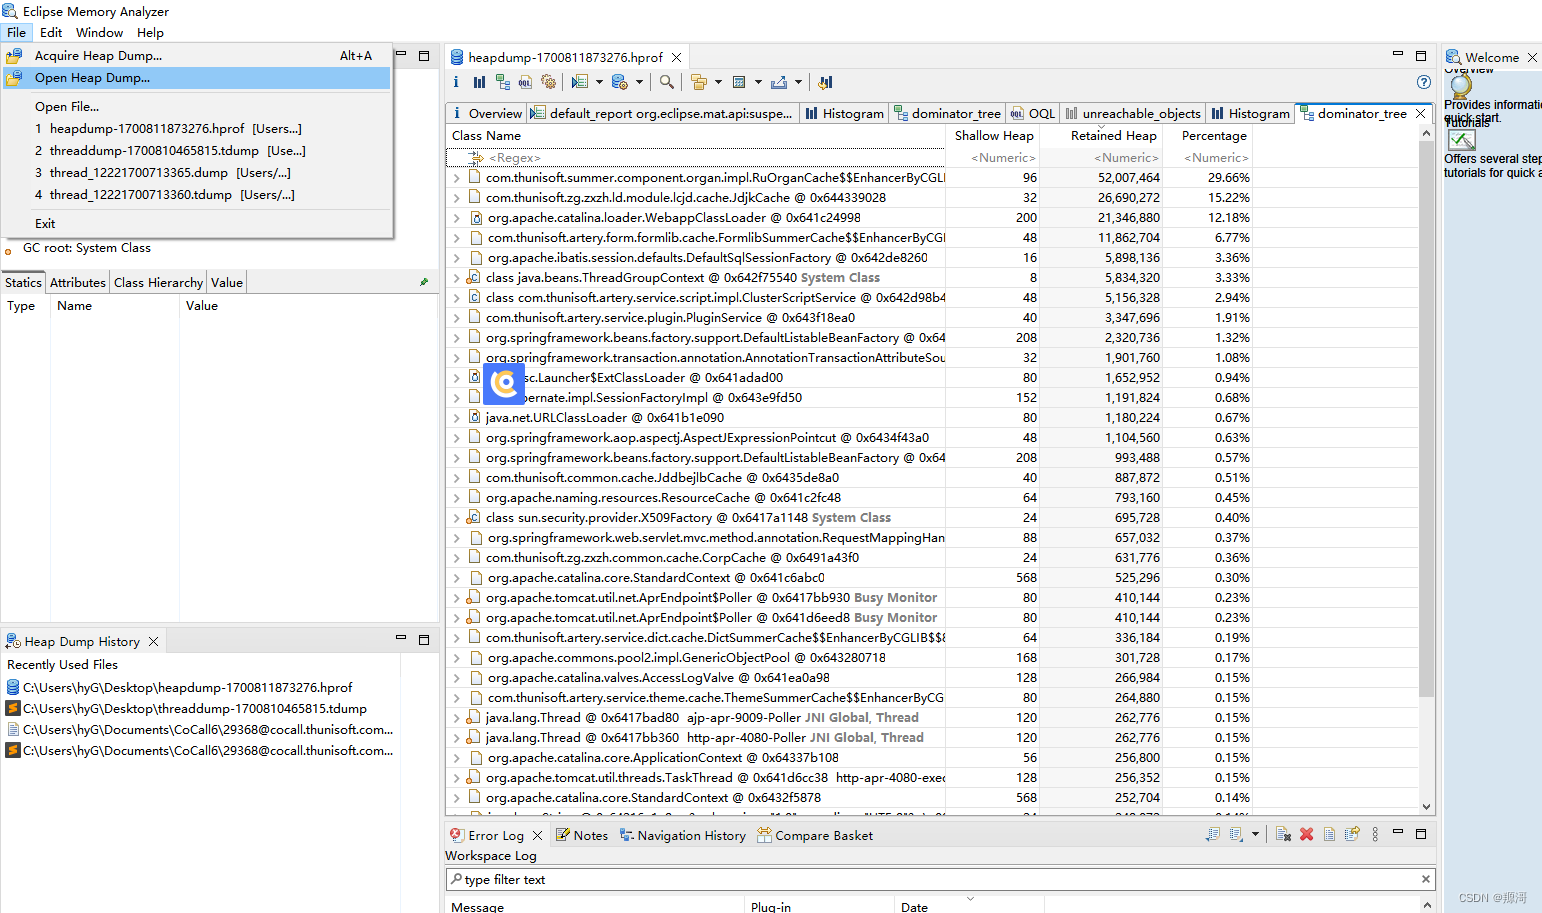Choose Open File from File menu
This screenshot has width=1542, height=913.
(197, 107)
